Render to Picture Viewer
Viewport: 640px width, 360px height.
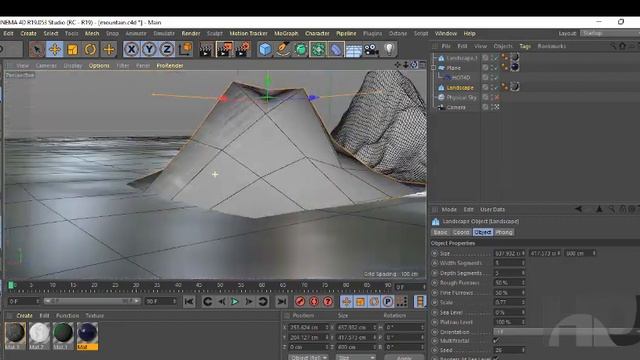point(224,49)
